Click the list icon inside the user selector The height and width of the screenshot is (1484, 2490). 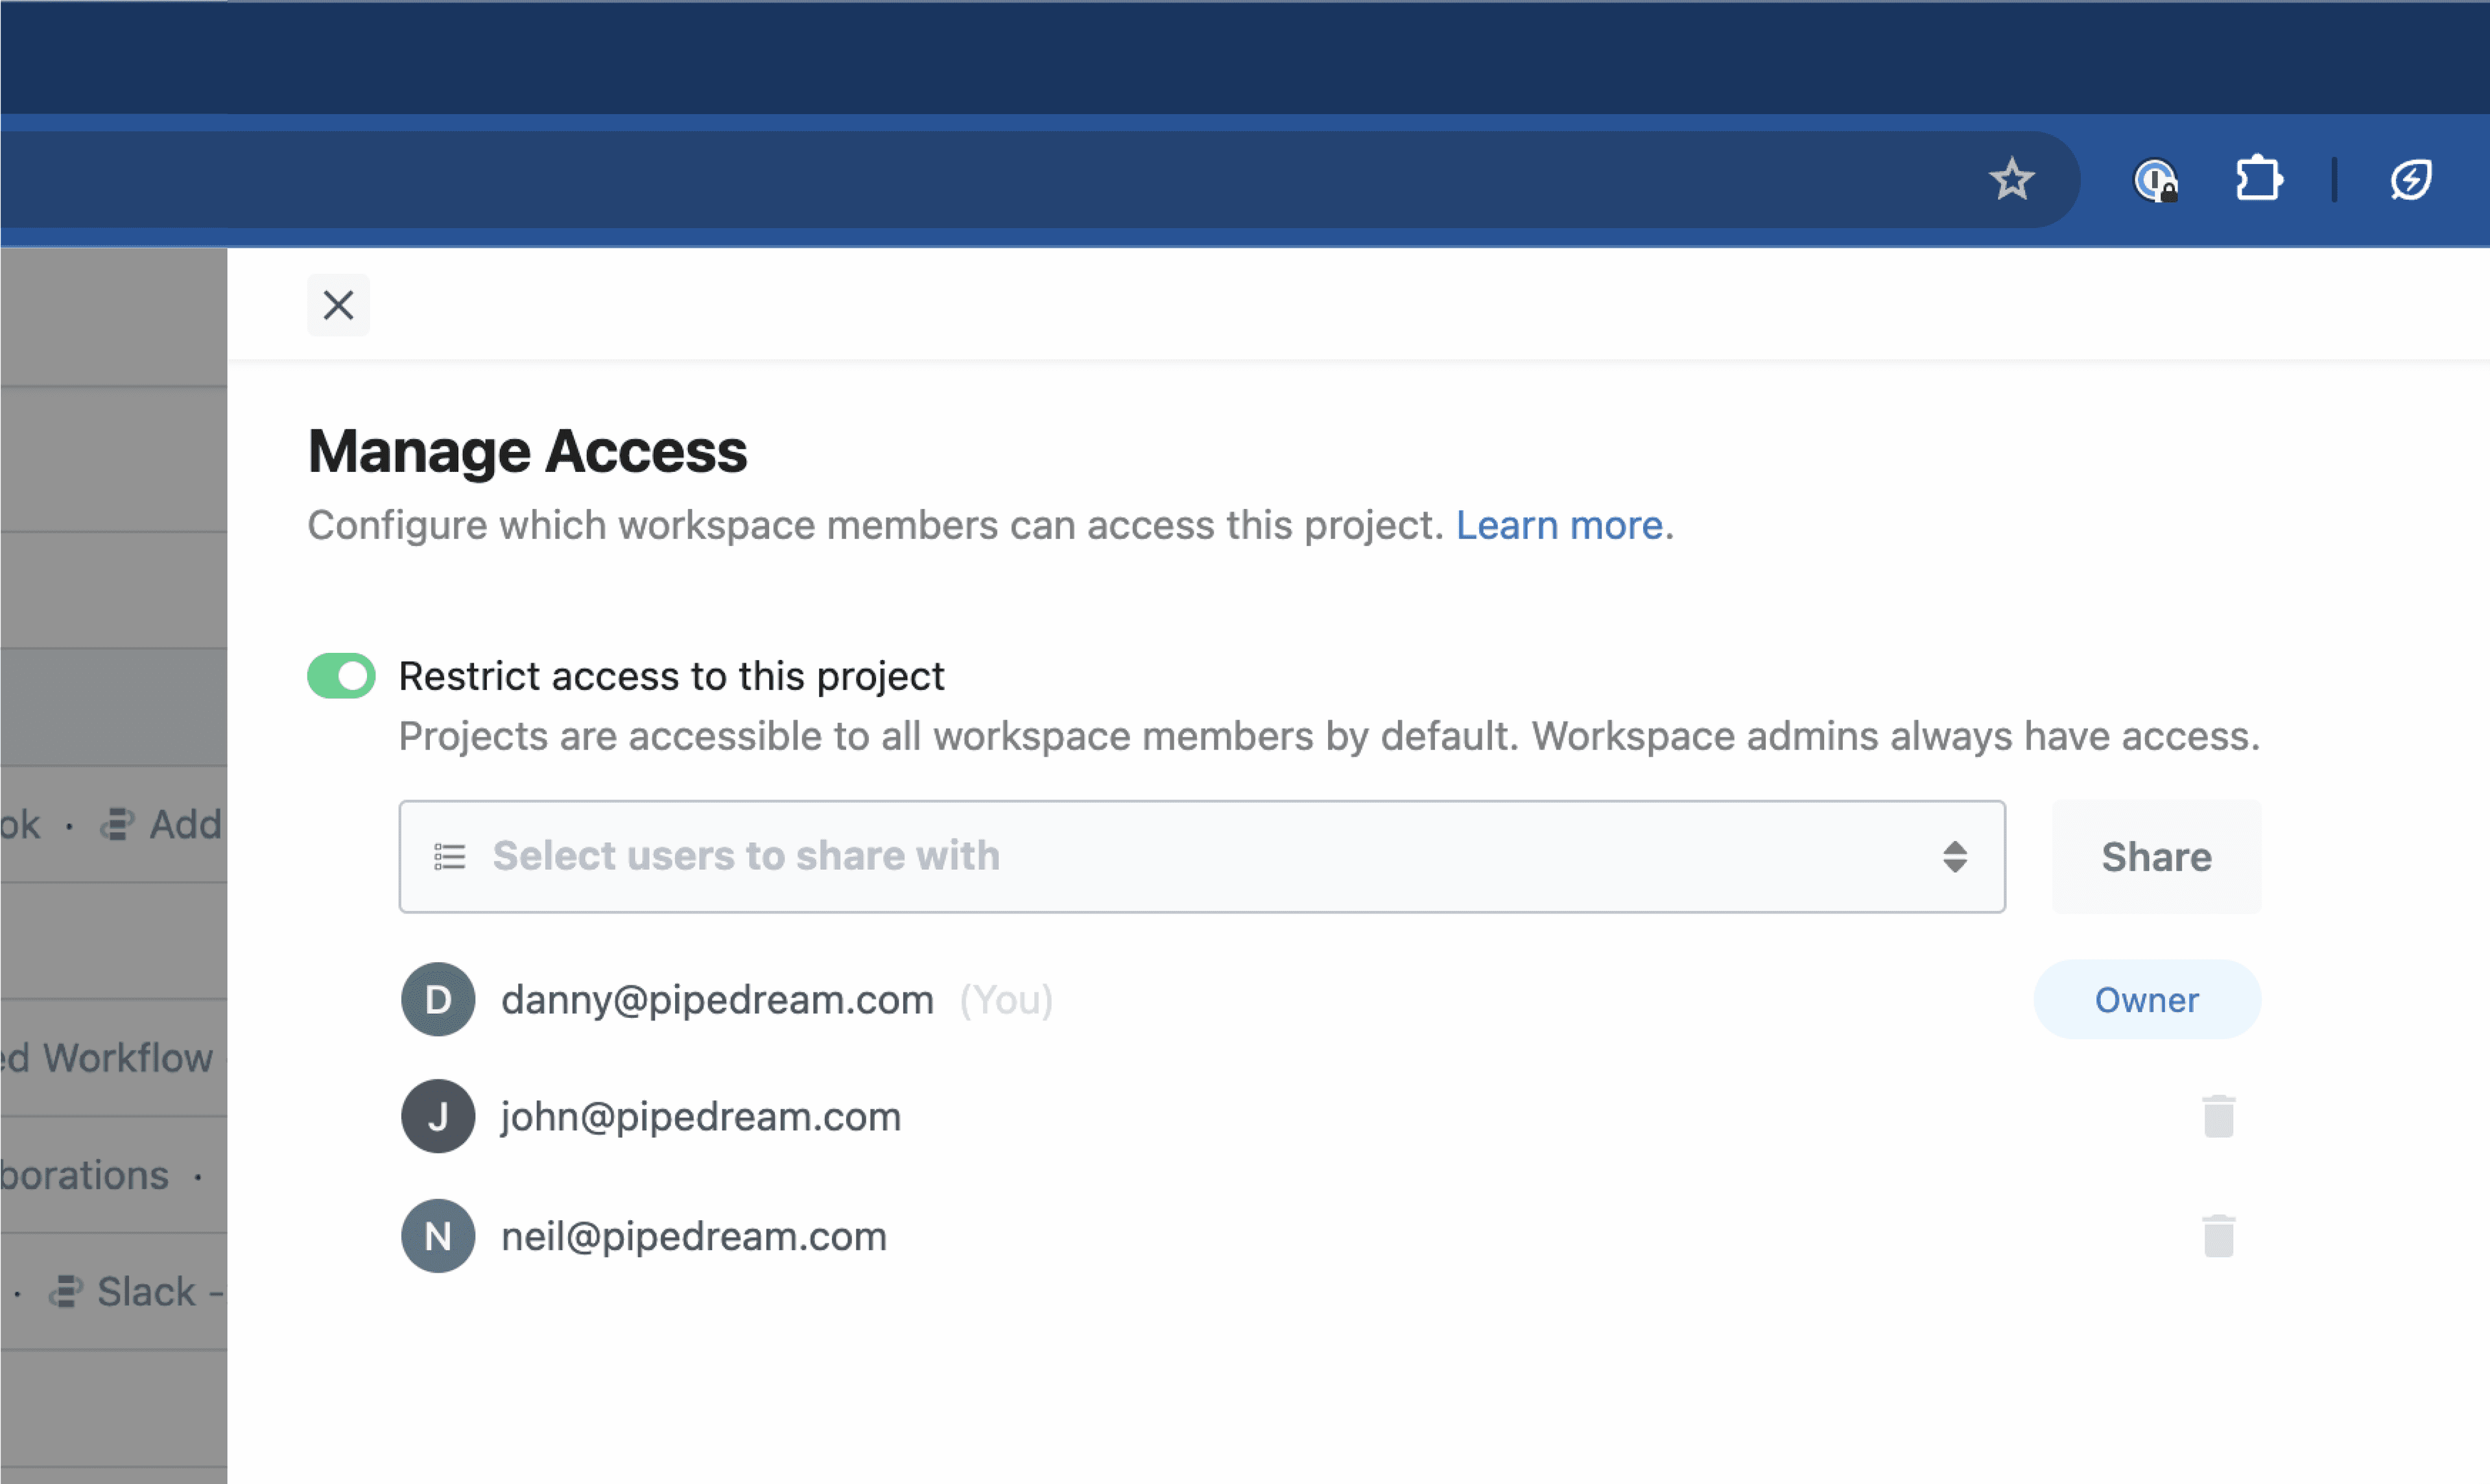pyautogui.click(x=449, y=857)
